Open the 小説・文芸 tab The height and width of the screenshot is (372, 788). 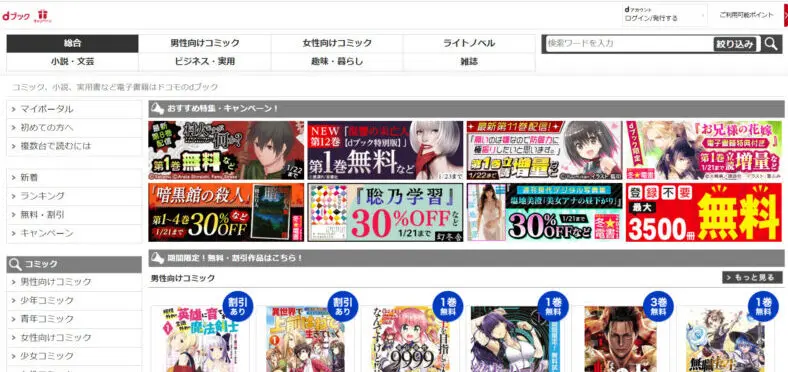[x=72, y=62]
